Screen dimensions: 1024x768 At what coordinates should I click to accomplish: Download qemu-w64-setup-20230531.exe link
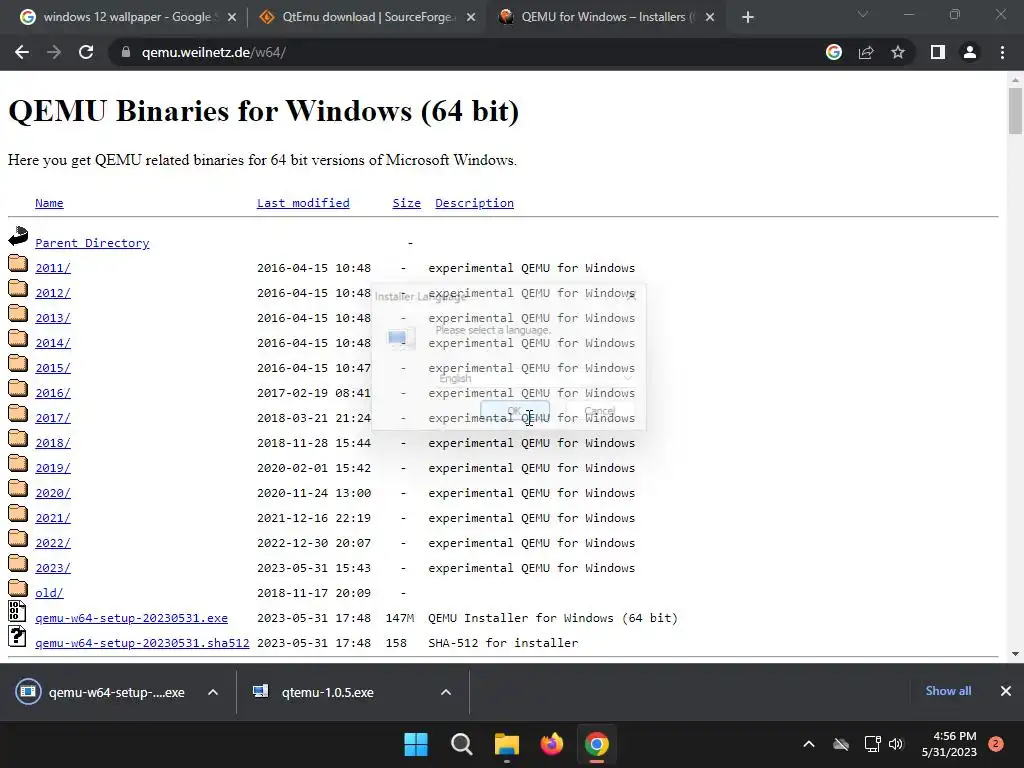pyautogui.click(x=131, y=618)
